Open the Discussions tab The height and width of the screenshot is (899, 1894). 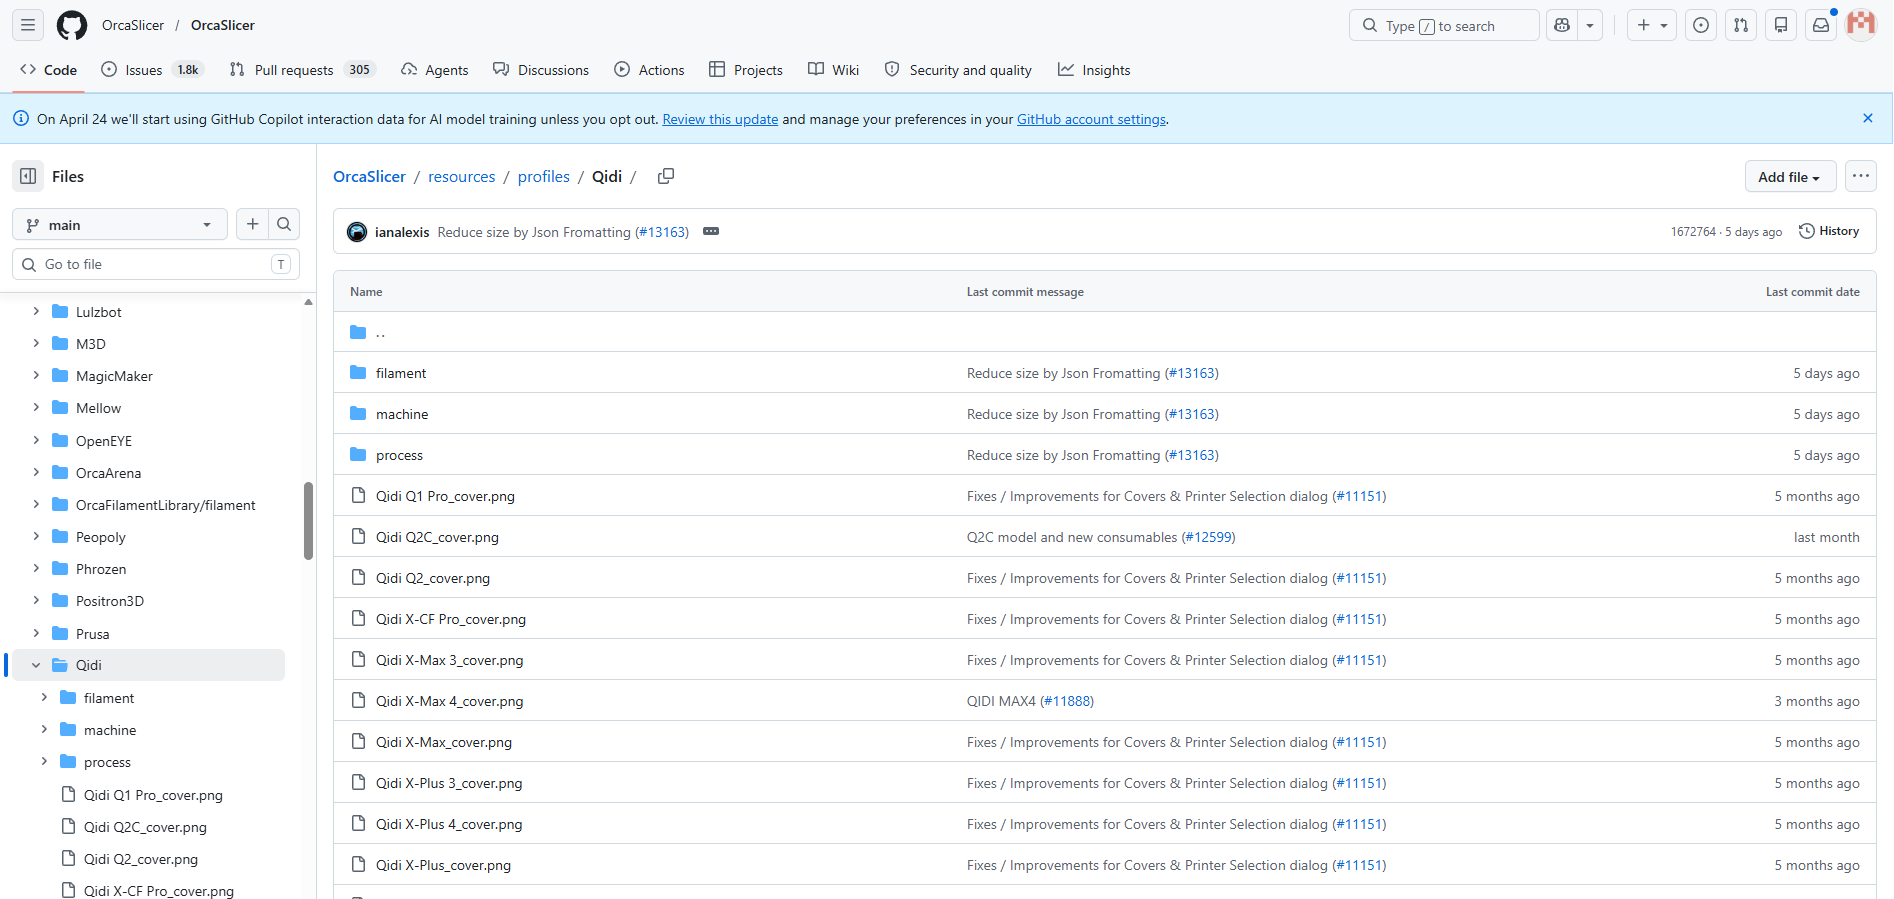pos(541,70)
